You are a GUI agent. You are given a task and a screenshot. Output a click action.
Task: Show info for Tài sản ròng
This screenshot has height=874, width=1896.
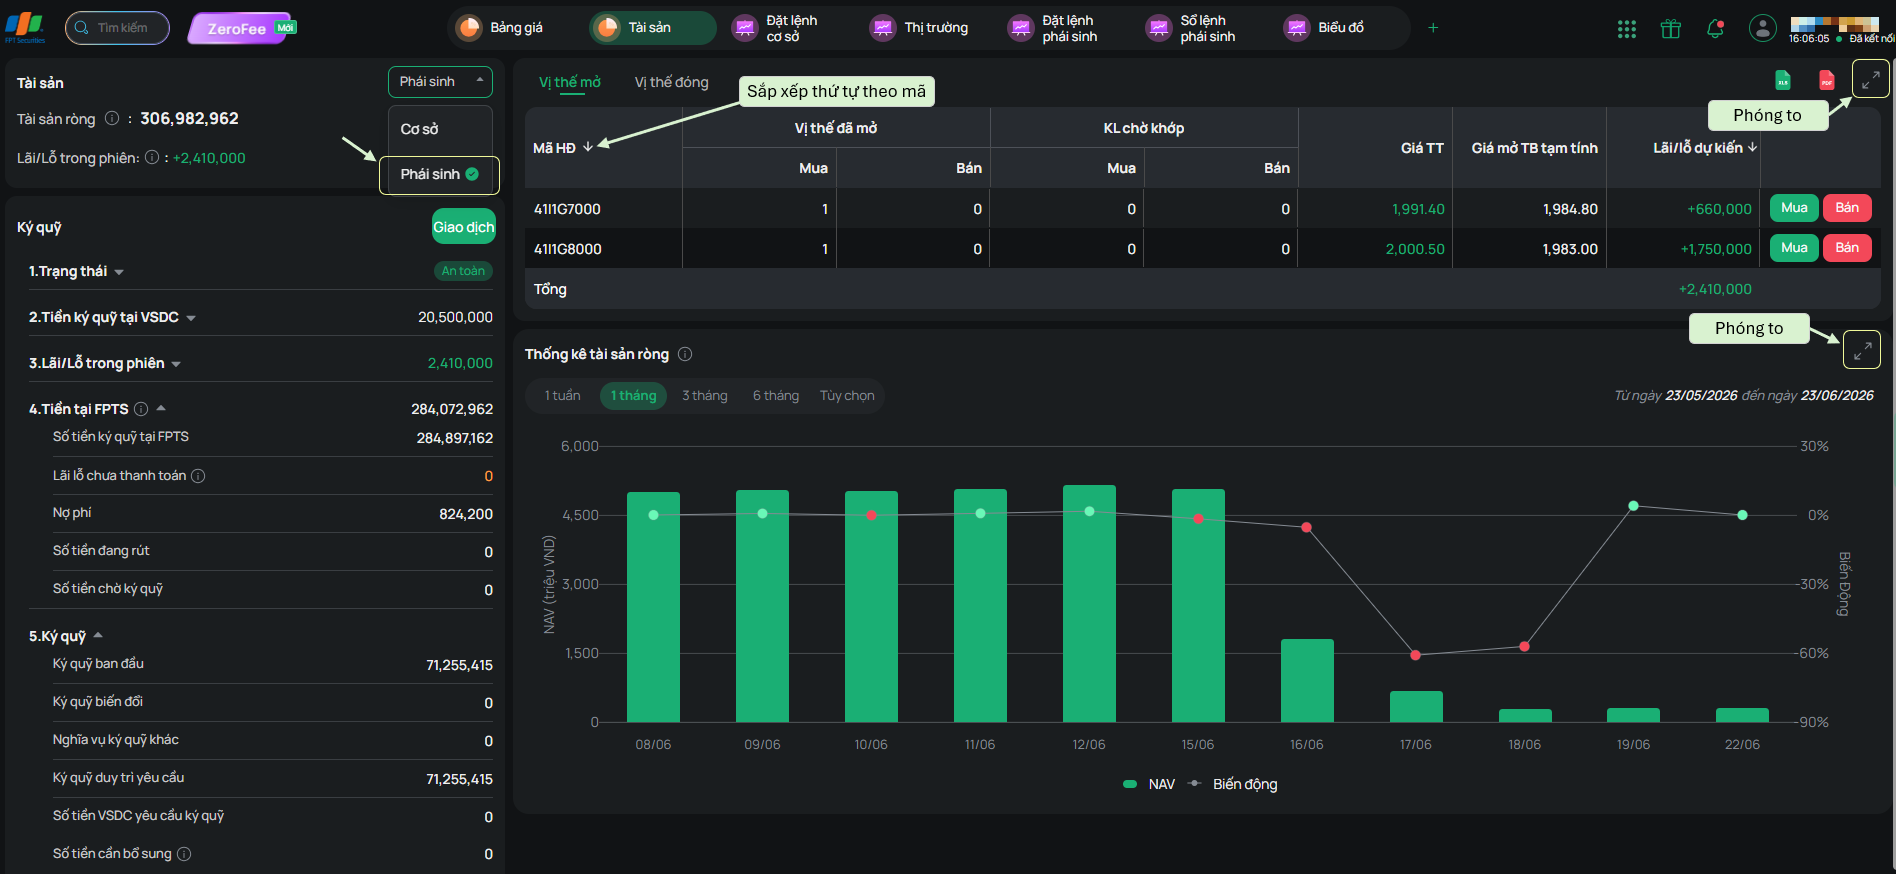112,118
